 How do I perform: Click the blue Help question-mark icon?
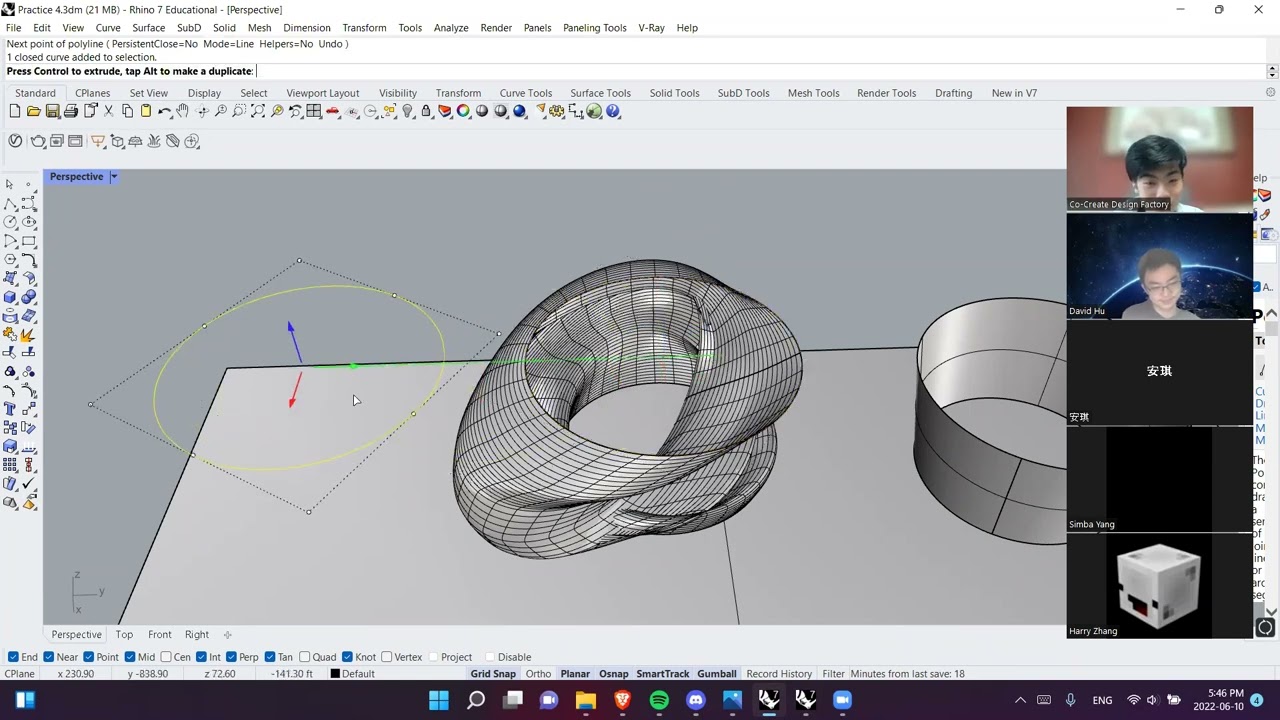click(612, 111)
